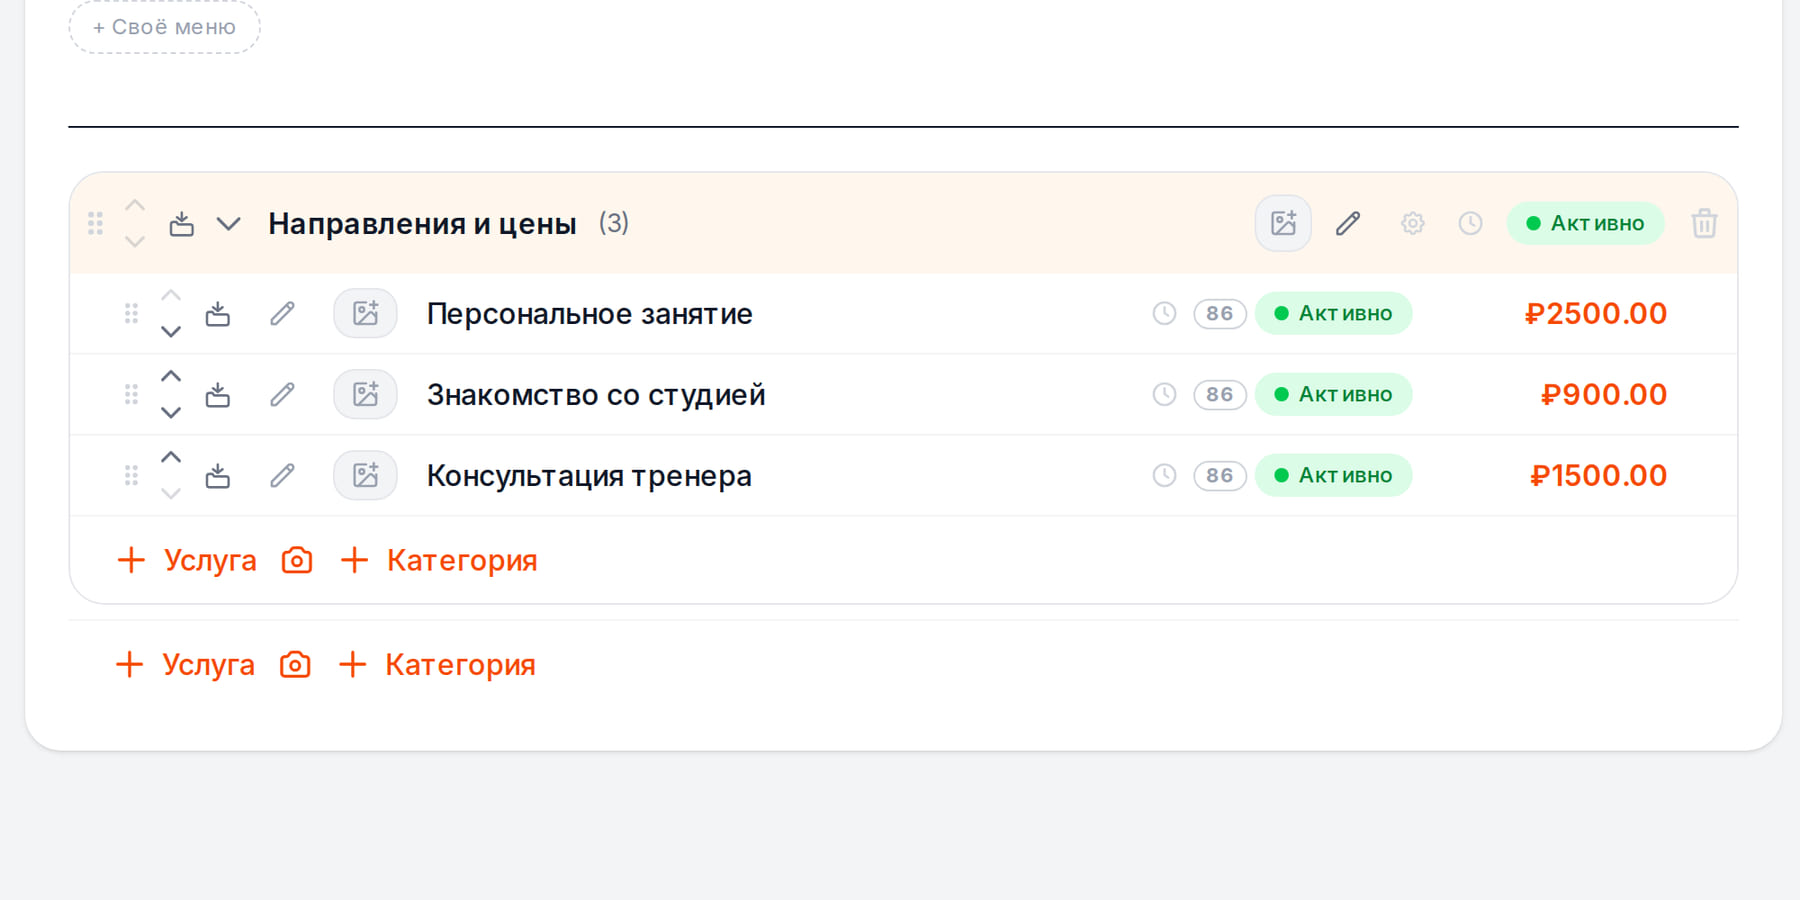Grab the drag handle of 'Направления и цены' category
Screen dimensions: 1800x900
[95, 223]
